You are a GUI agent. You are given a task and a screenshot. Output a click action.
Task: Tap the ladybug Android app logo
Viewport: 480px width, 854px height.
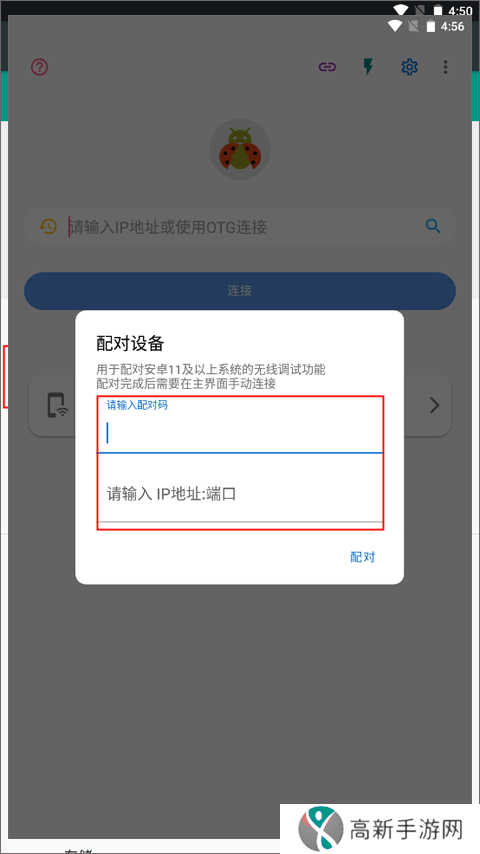240,149
